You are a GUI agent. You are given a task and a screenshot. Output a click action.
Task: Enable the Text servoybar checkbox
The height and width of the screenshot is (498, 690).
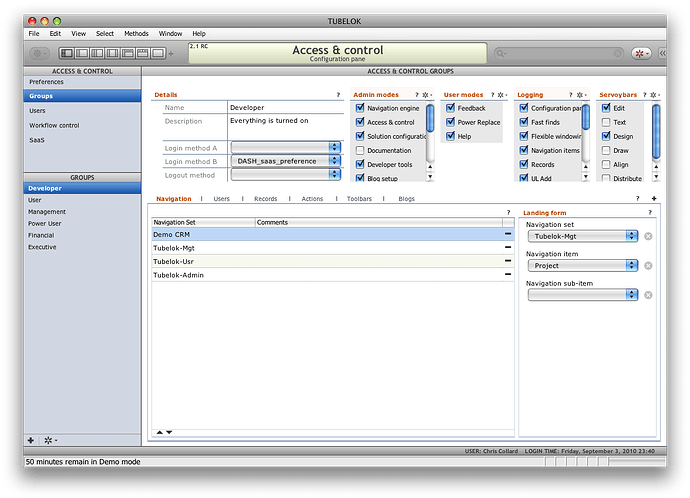point(606,122)
